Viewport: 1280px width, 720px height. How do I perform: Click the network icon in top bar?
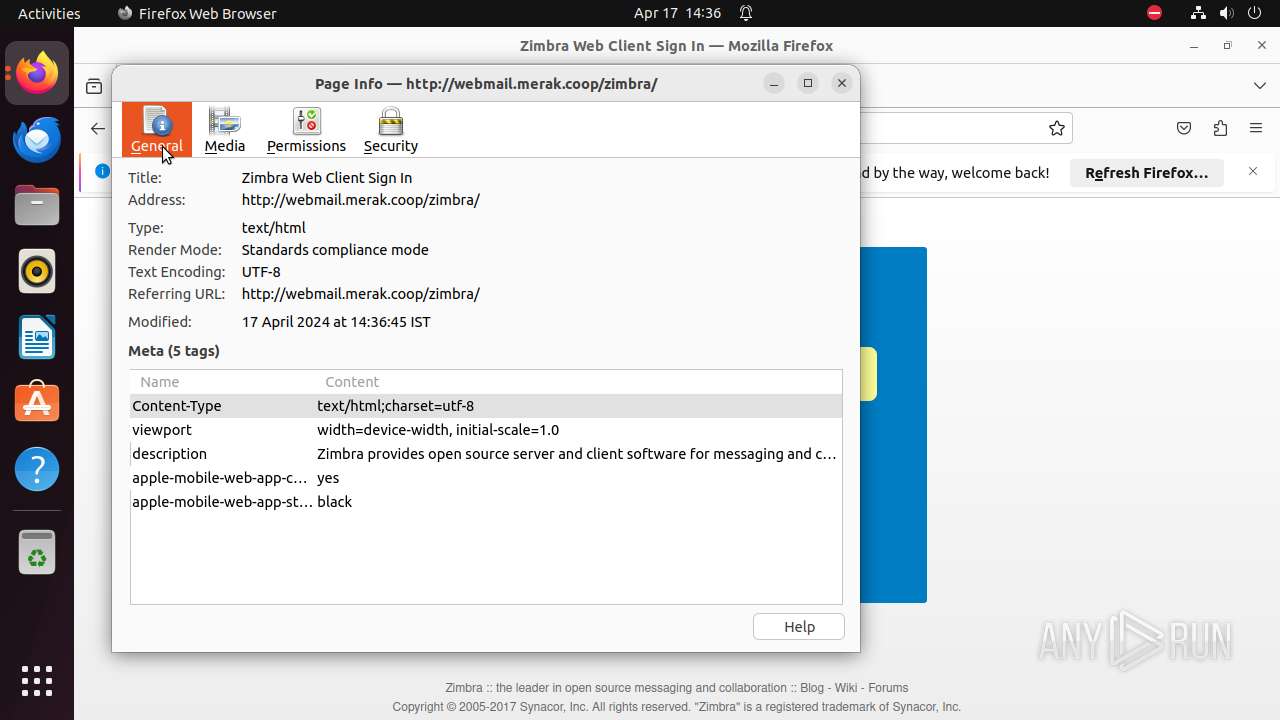pos(1198,13)
